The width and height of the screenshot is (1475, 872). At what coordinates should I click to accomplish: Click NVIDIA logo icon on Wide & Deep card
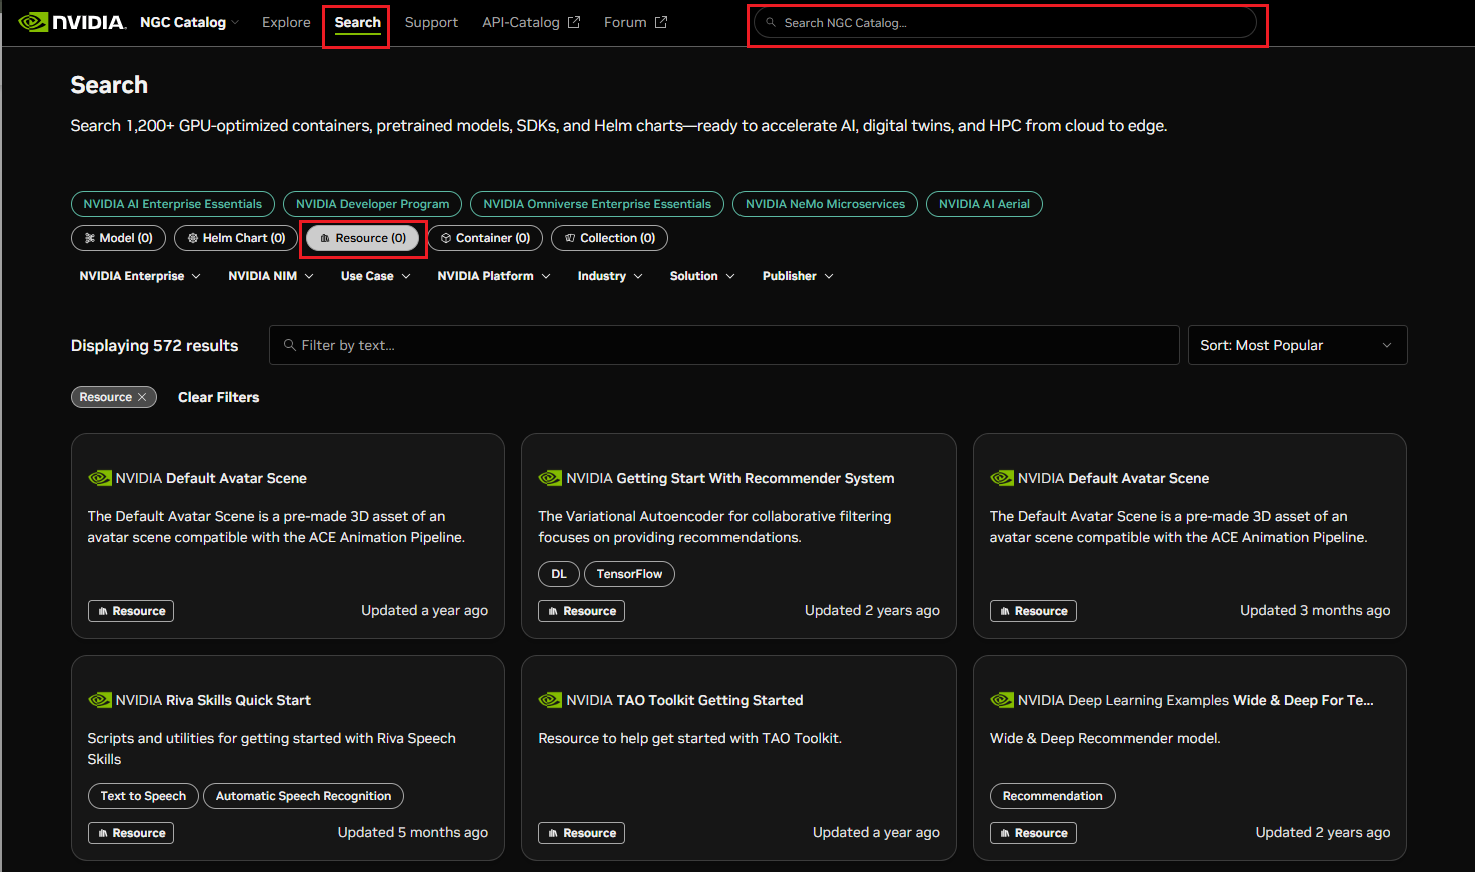pyautogui.click(x=1002, y=700)
